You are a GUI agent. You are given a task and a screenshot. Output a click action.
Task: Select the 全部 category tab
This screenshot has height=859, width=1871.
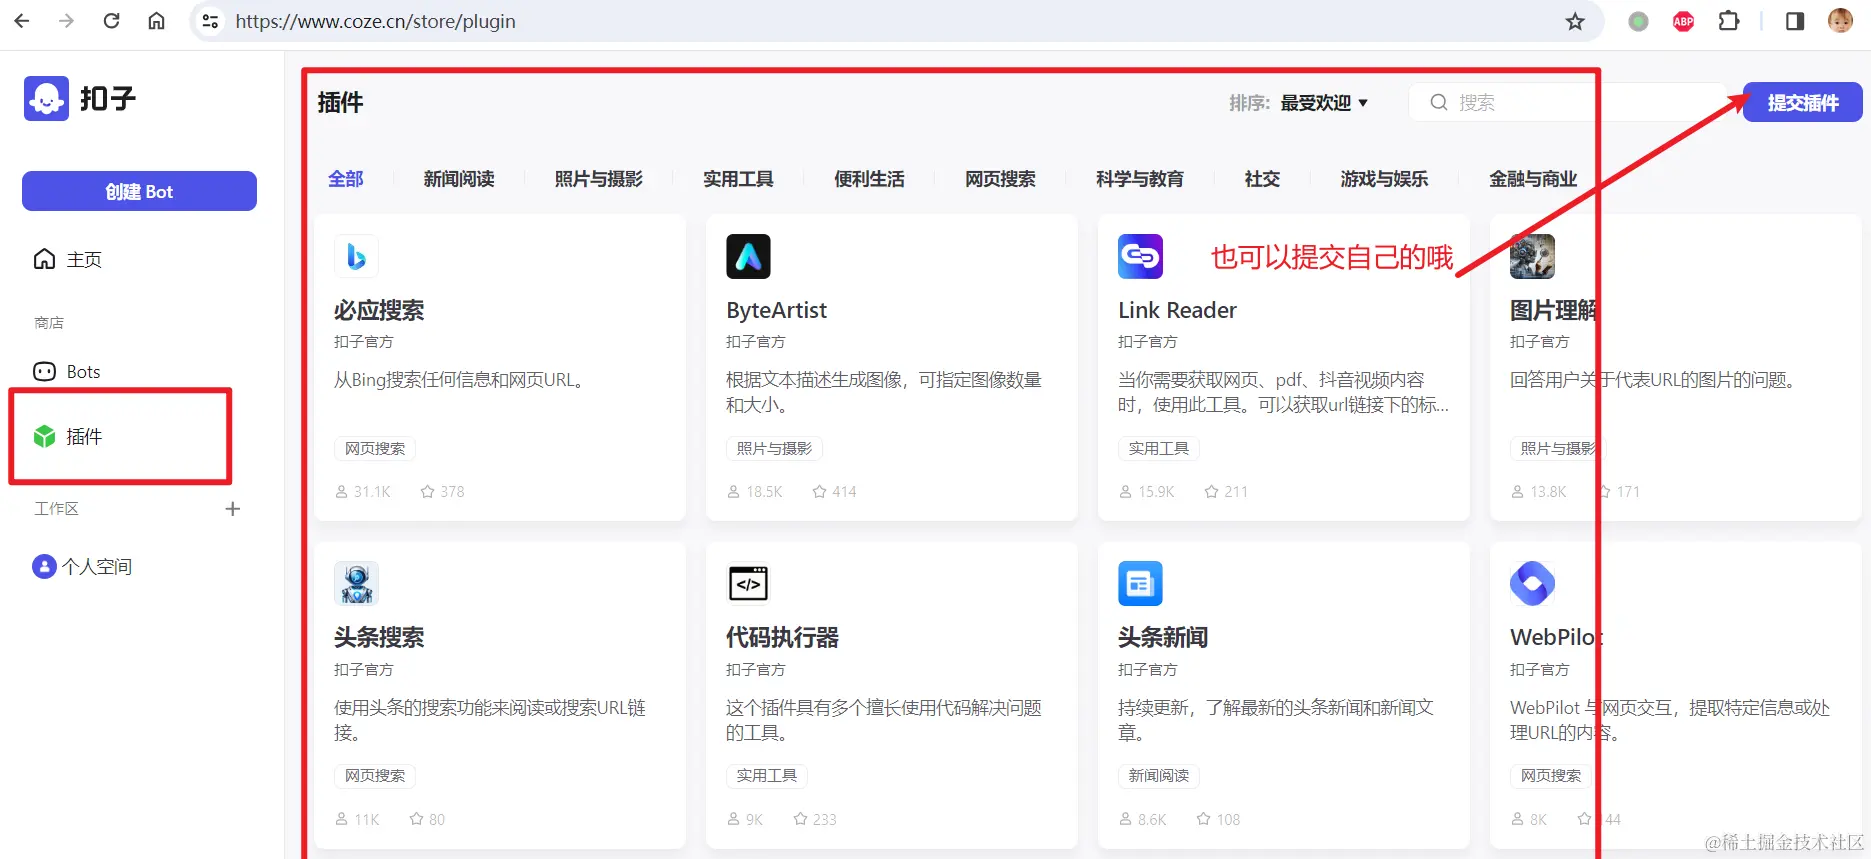click(x=346, y=179)
